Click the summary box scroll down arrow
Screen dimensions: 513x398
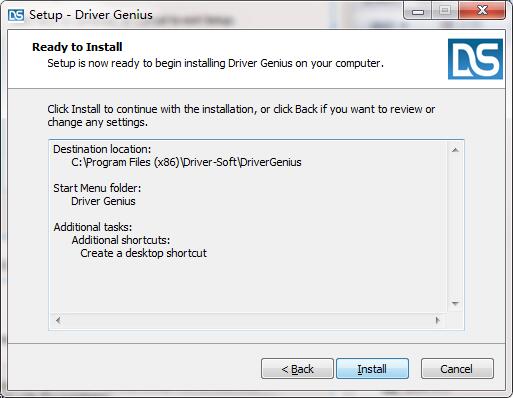(455, 303)
